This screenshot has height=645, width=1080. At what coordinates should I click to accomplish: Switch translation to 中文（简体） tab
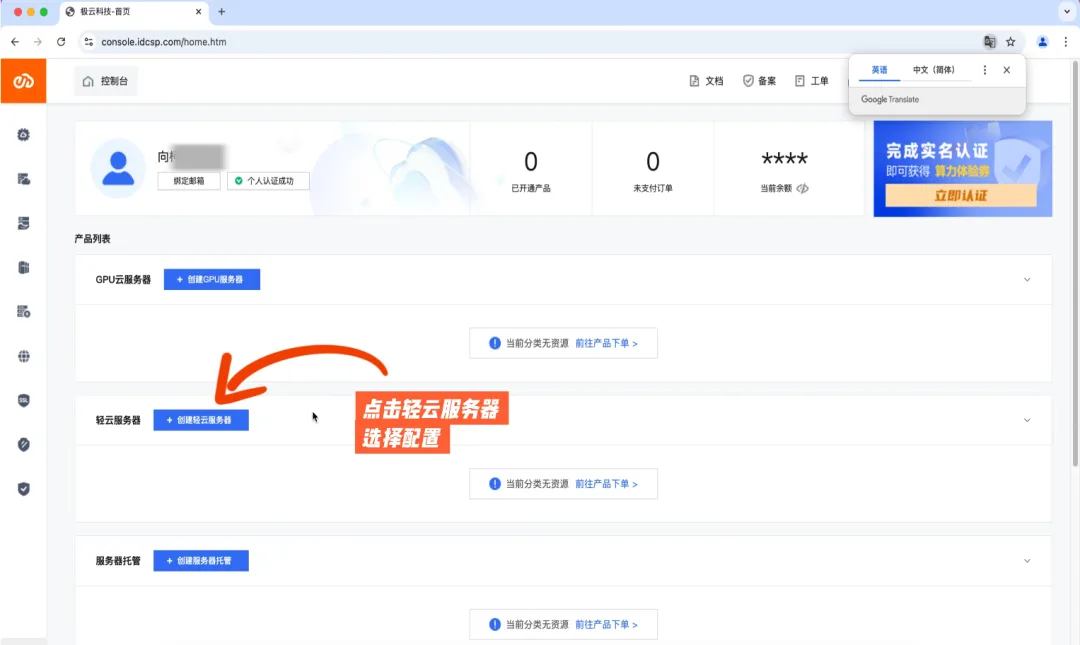[933, 70]
